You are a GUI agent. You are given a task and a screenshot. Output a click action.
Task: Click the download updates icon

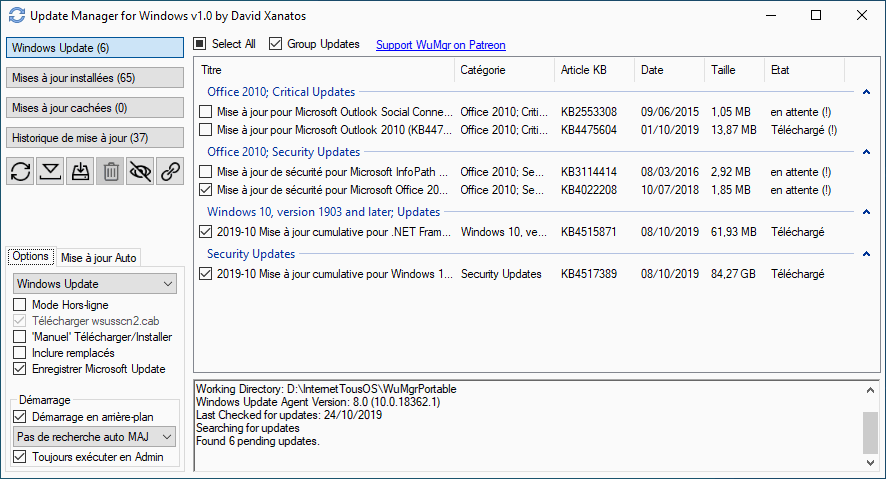pos(50,171)
